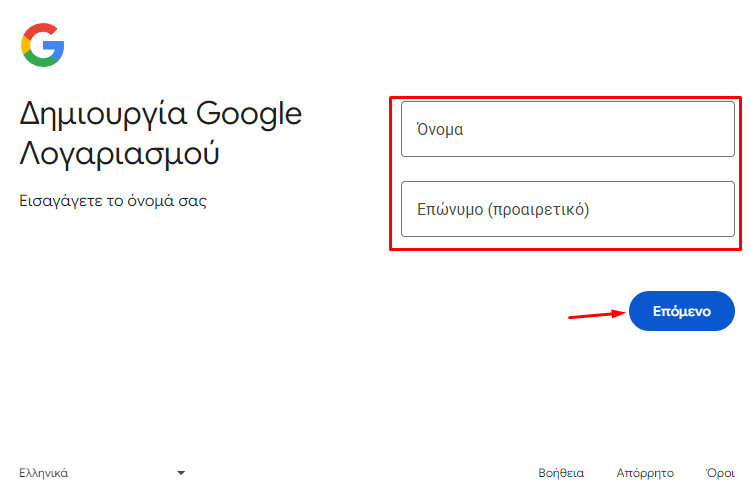750x500 pixels.
Task: Open the Ελληνικά language dropdown
Action: (102, 473)
